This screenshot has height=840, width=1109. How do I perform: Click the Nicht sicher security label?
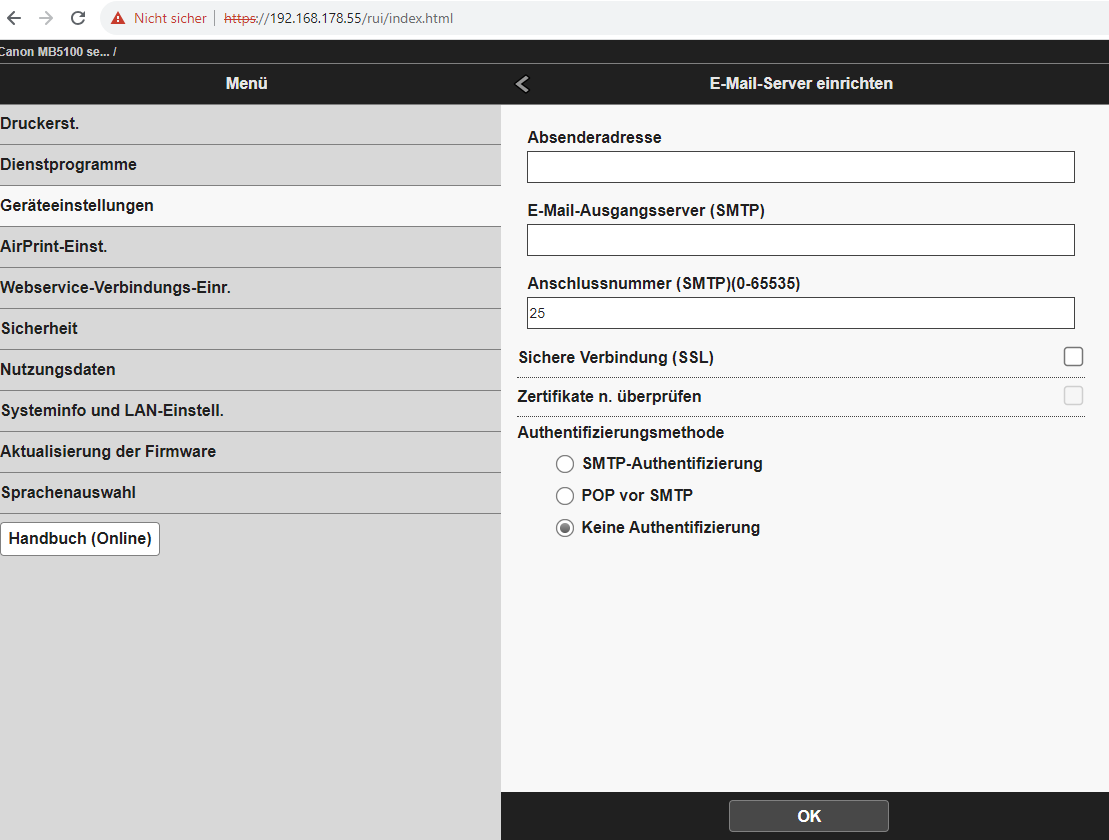[170, 18]
